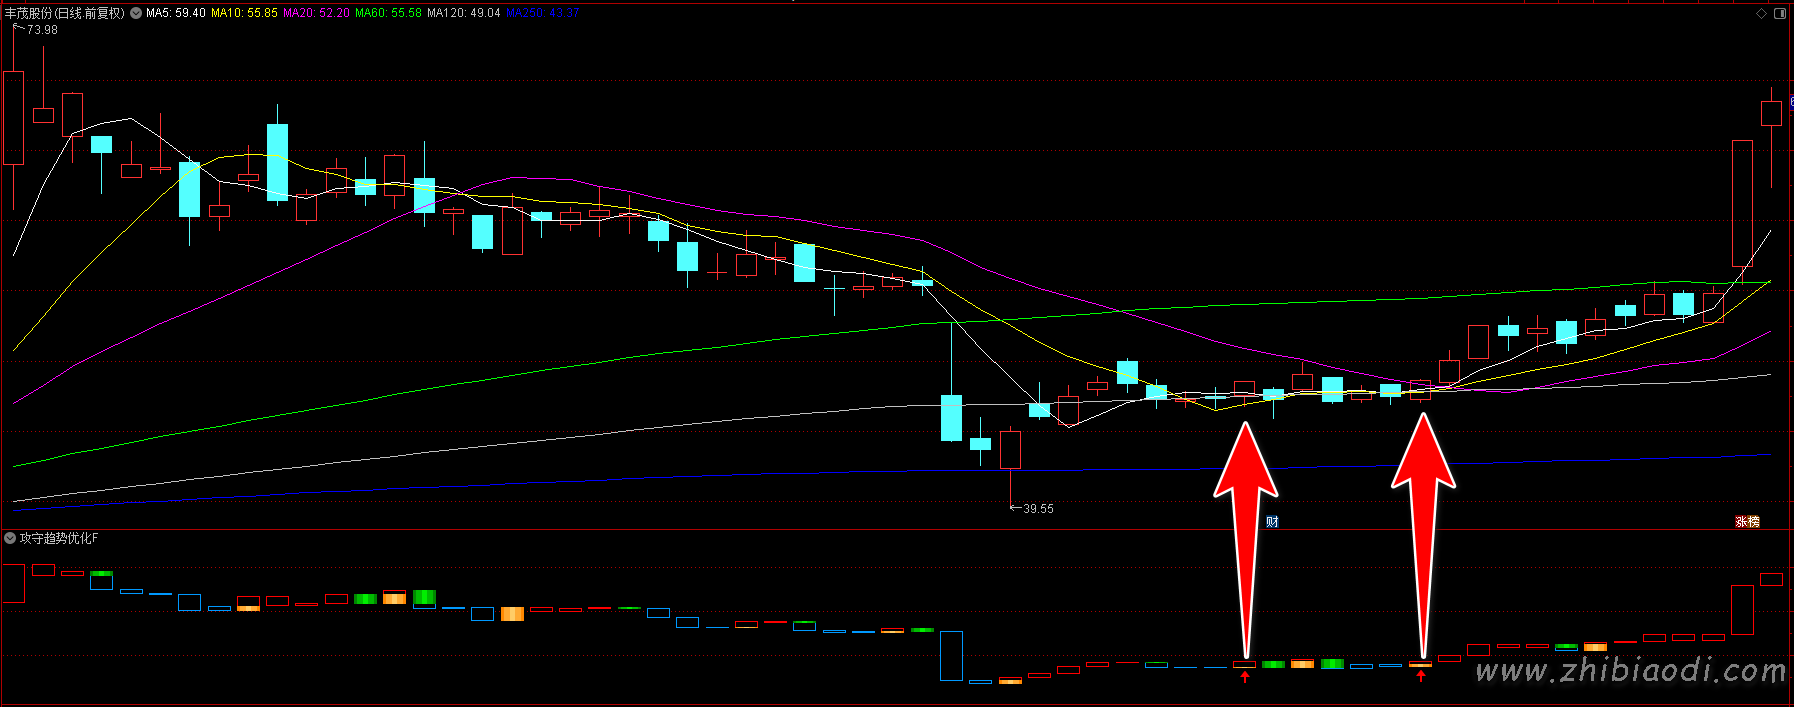Click the 涨停 marker badge
Viewport: 1794px width, 707px height.
coord(1747,522)
